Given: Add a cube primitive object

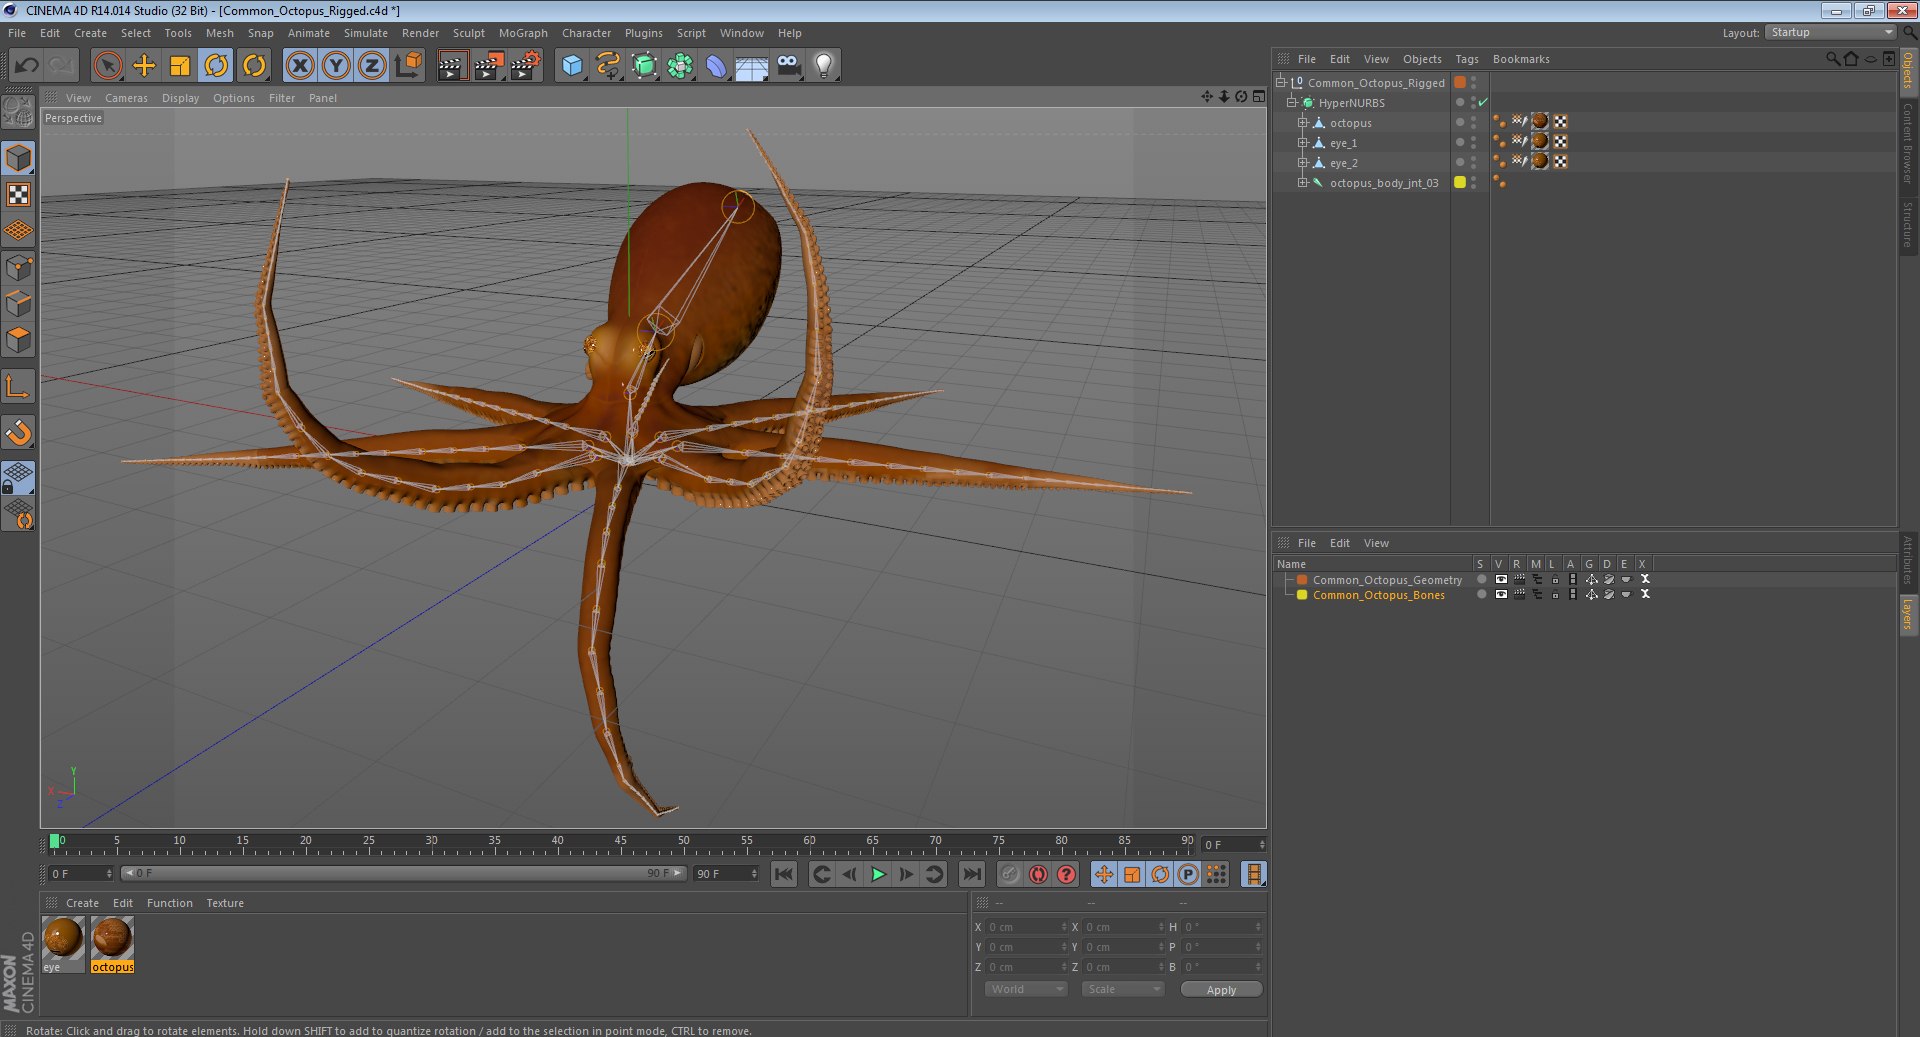Looking at the screenshot, I should pyautogui.click(x=572, y=66).
